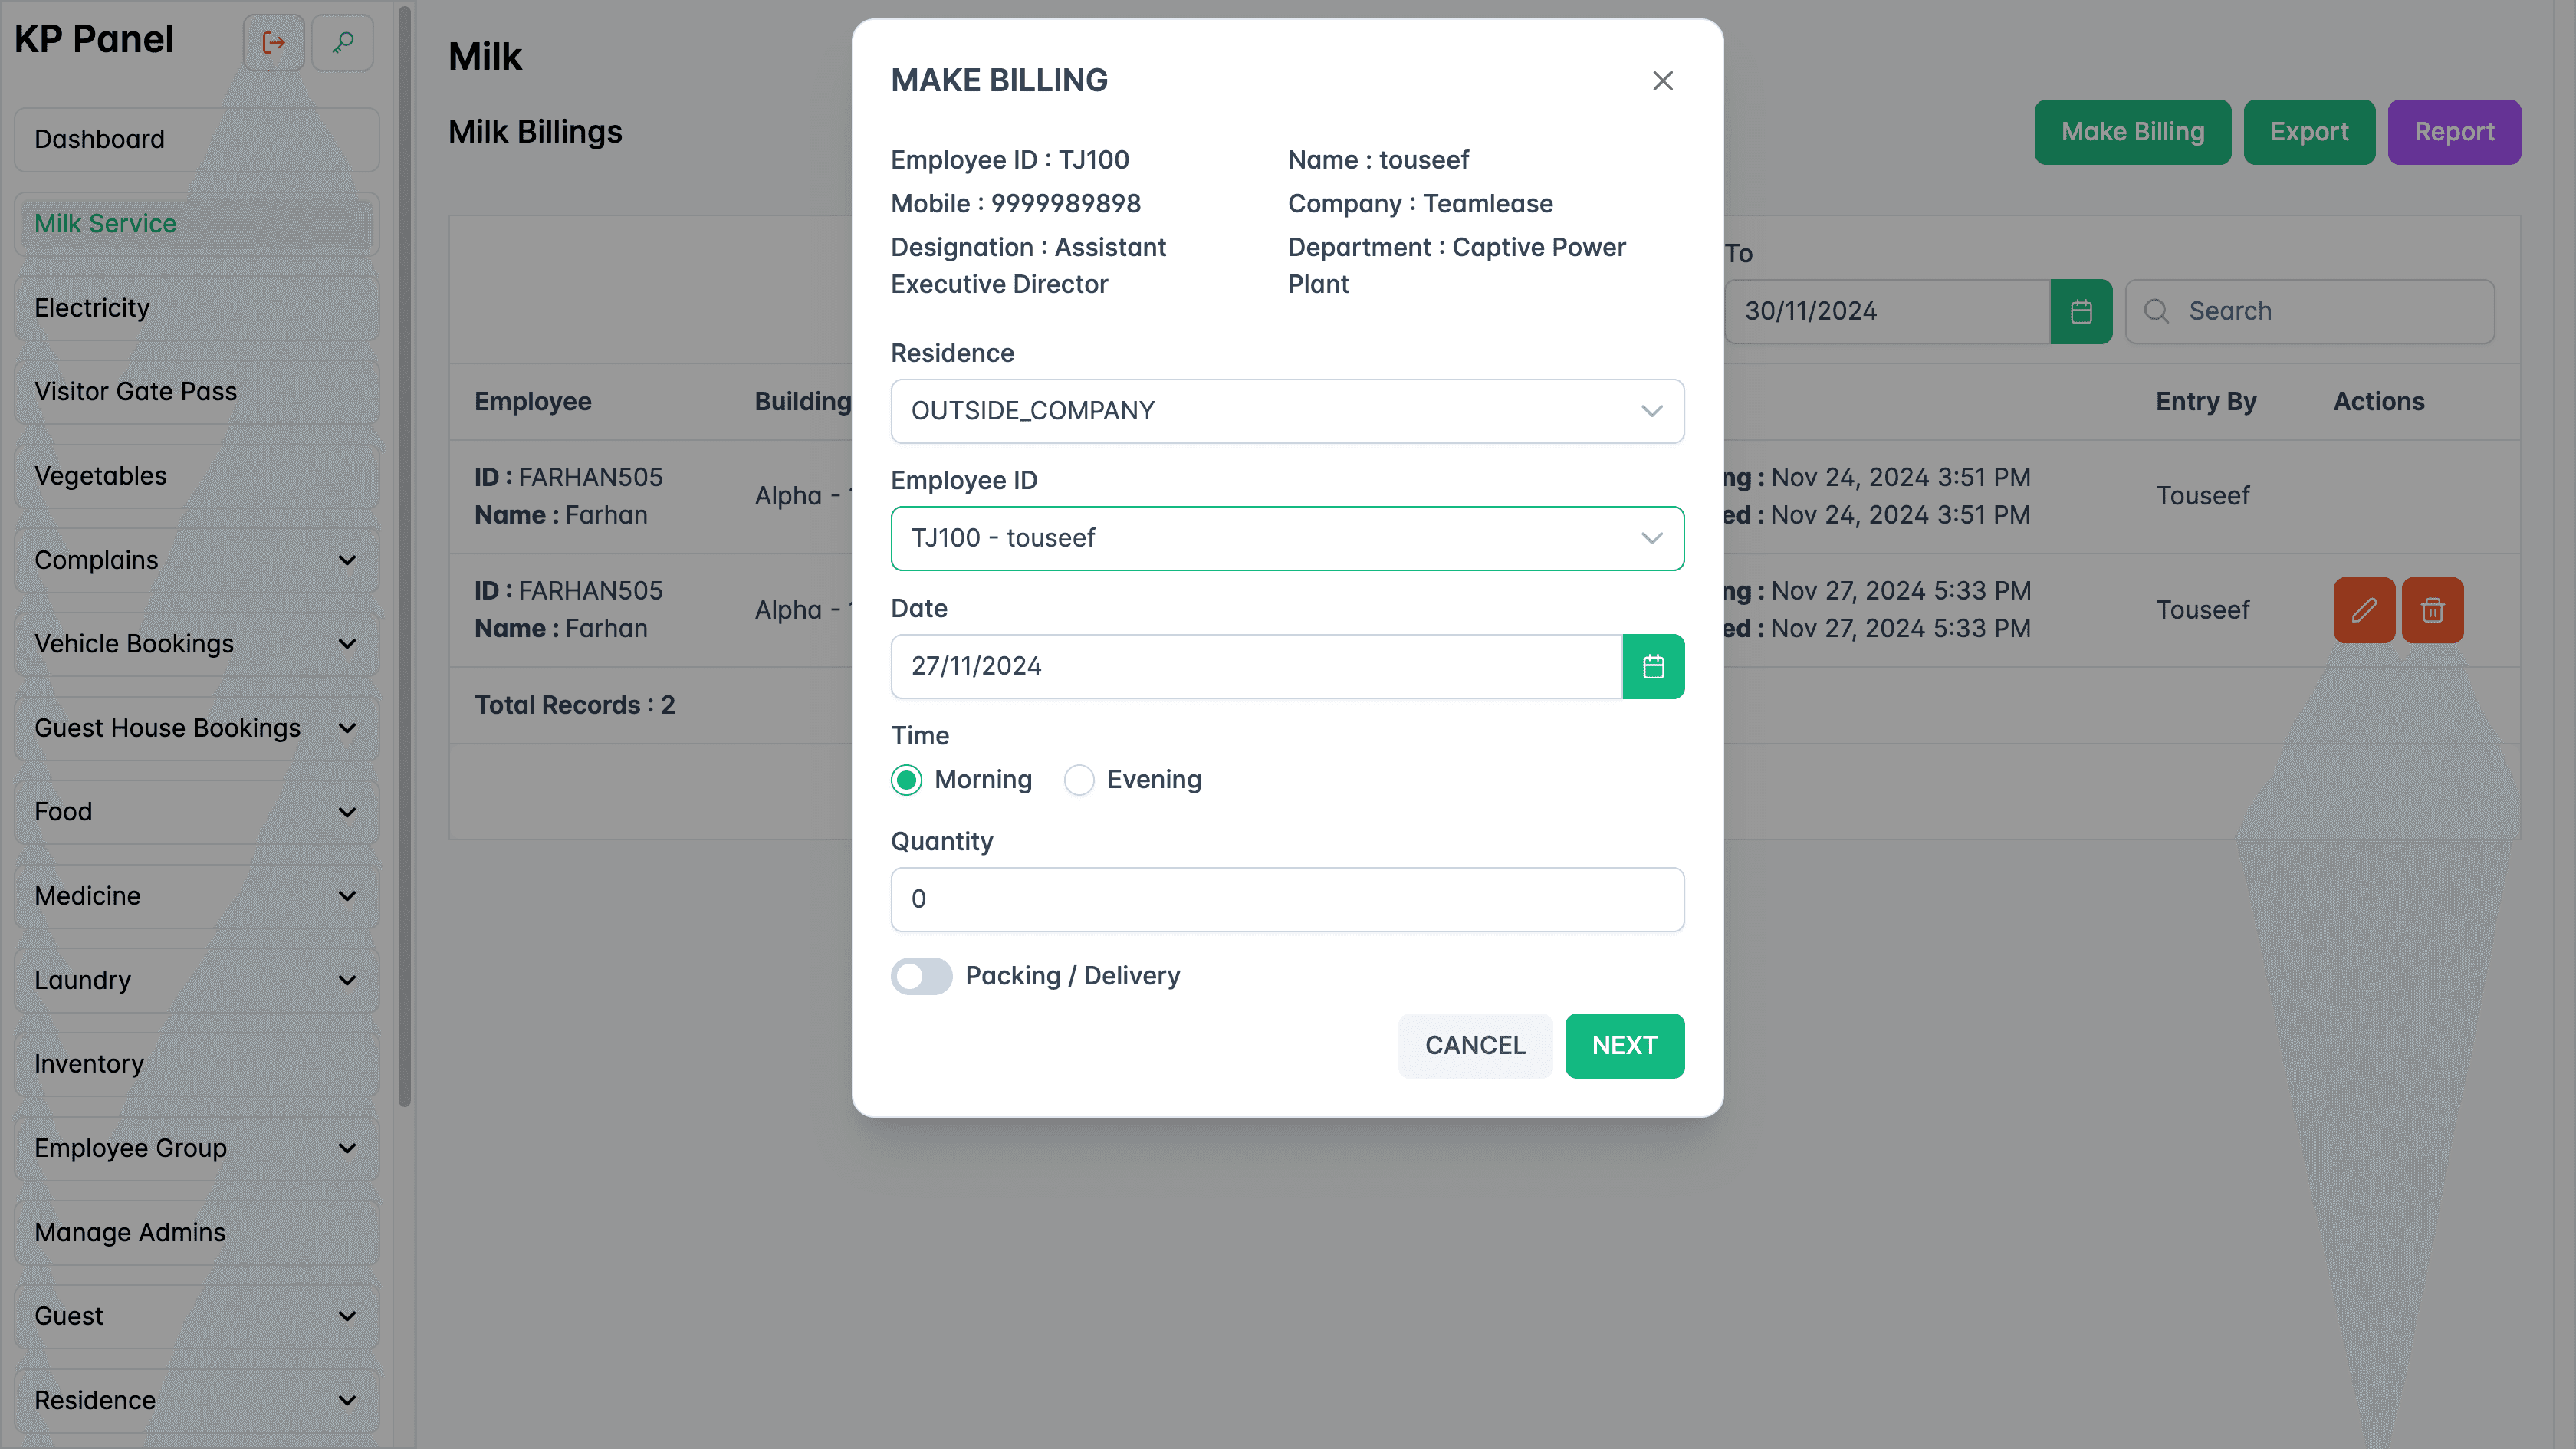
Task: Click the Entry By column header
Action: click(2205, 401)
